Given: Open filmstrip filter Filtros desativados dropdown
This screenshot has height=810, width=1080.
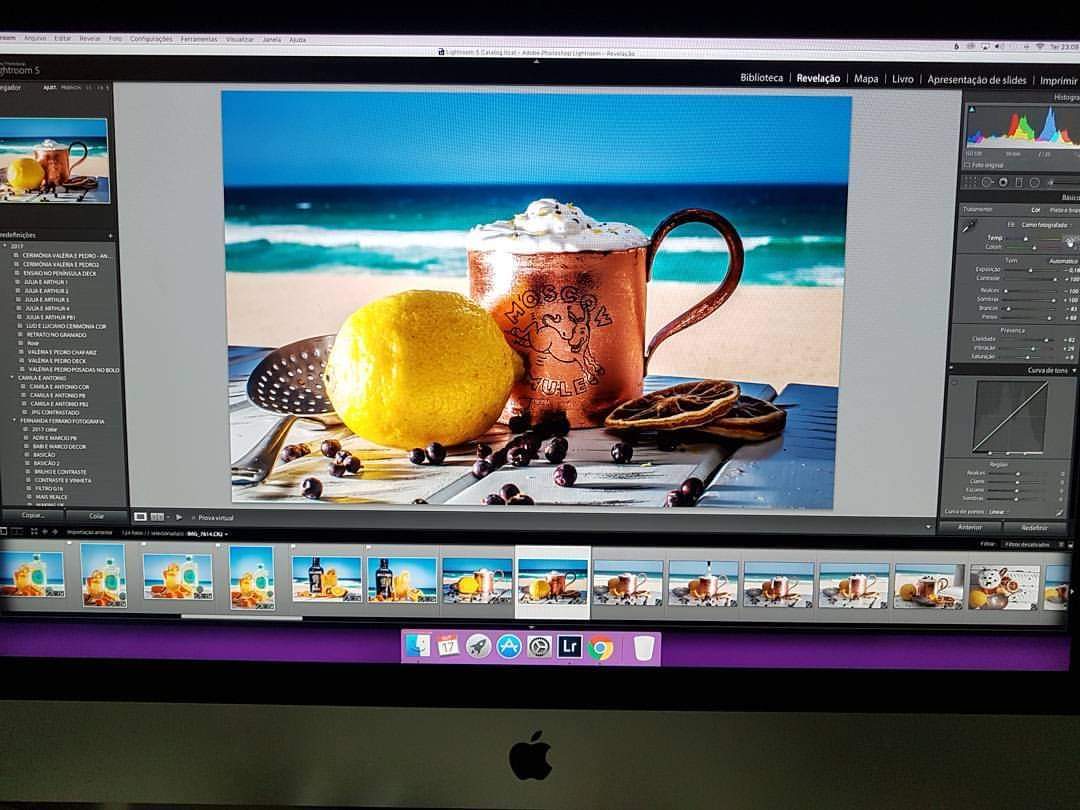Looking at the screenshot, I should coord(1027,544).
